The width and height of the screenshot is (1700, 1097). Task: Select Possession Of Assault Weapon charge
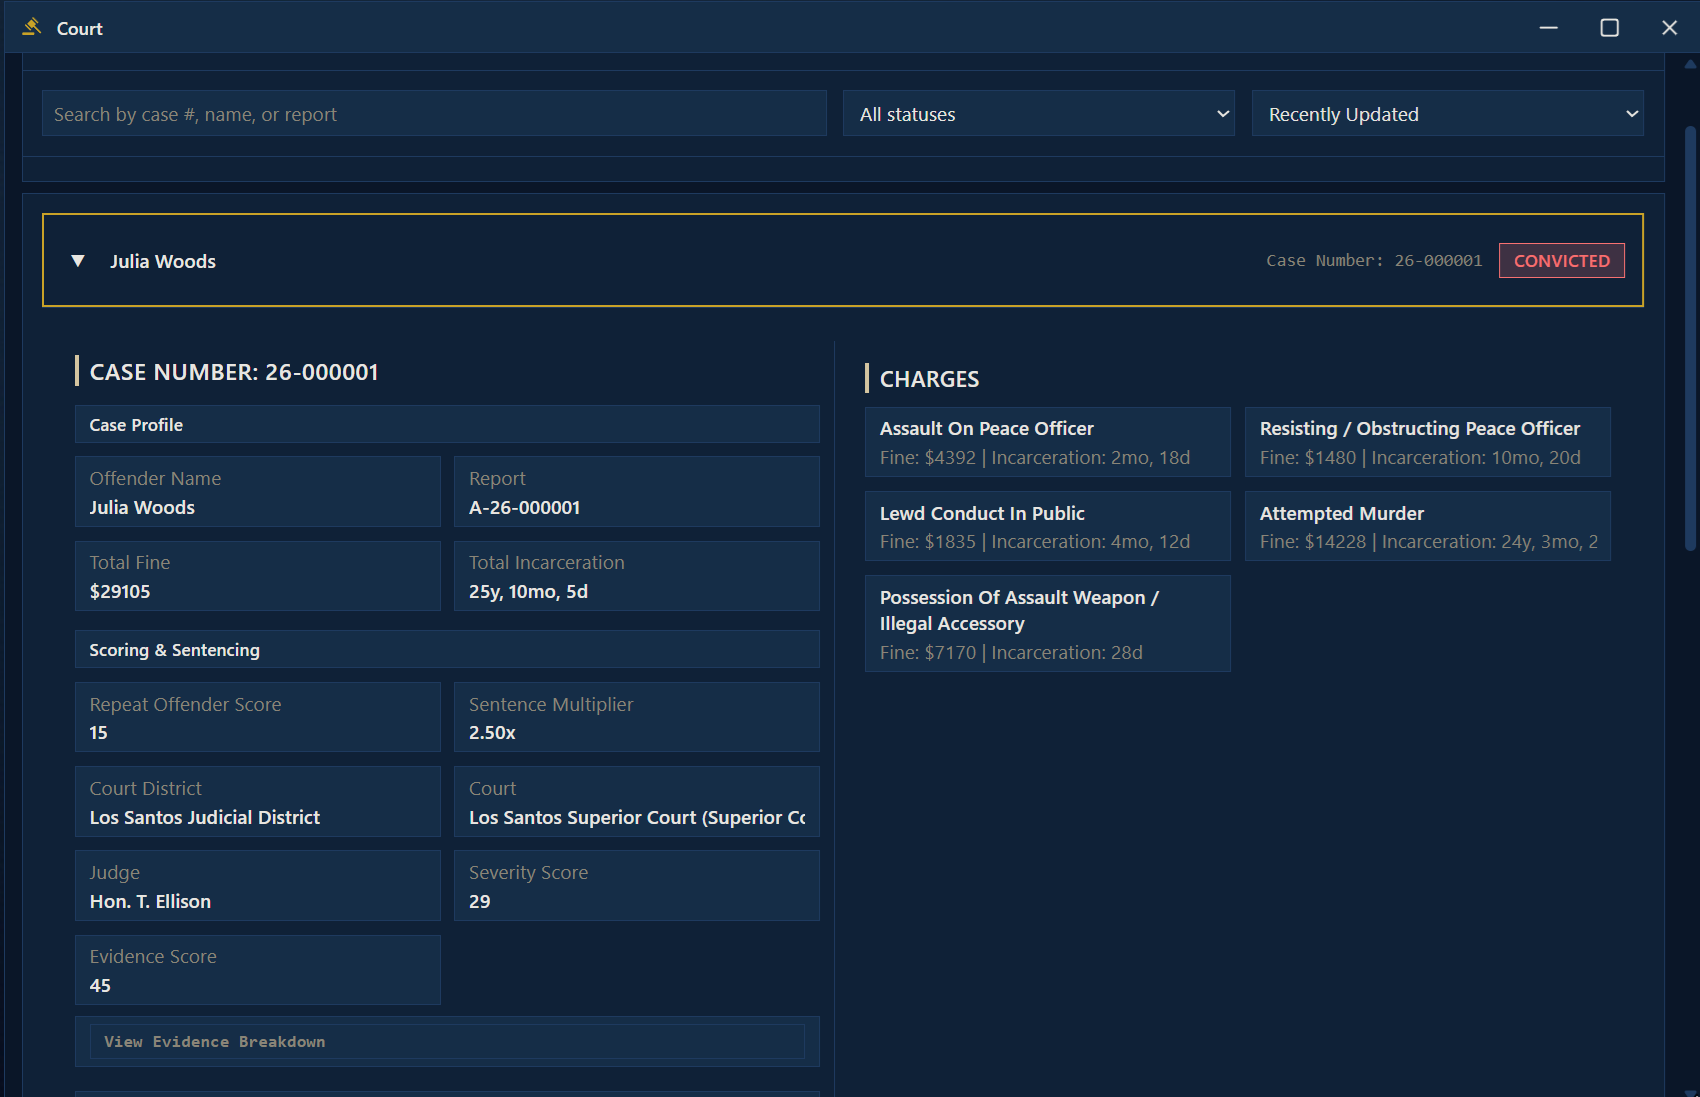click(x=1047, y=624)
